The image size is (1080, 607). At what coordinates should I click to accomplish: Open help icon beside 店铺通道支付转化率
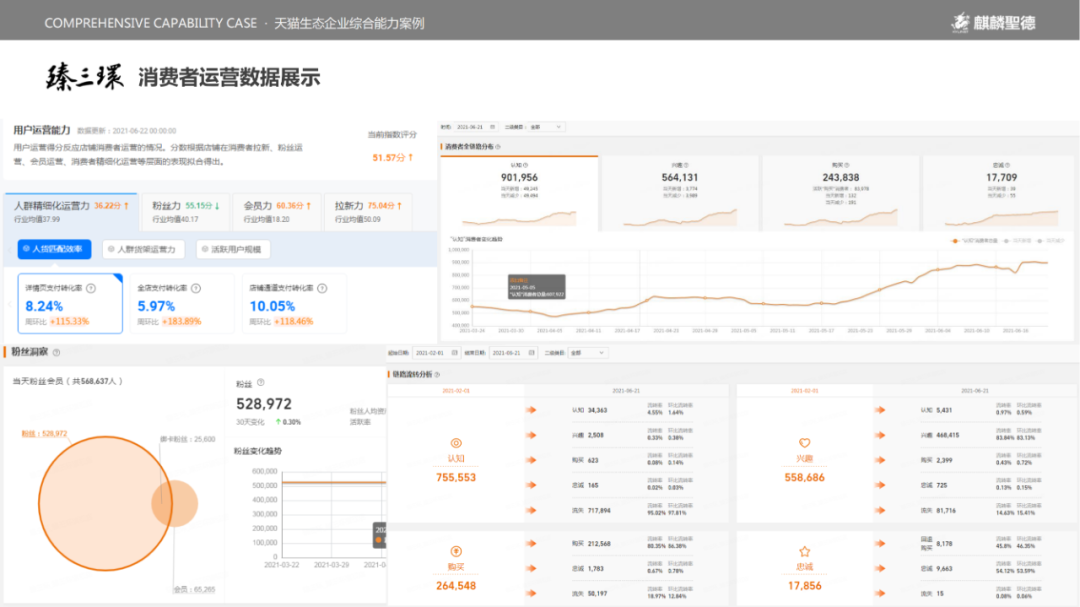322,288
